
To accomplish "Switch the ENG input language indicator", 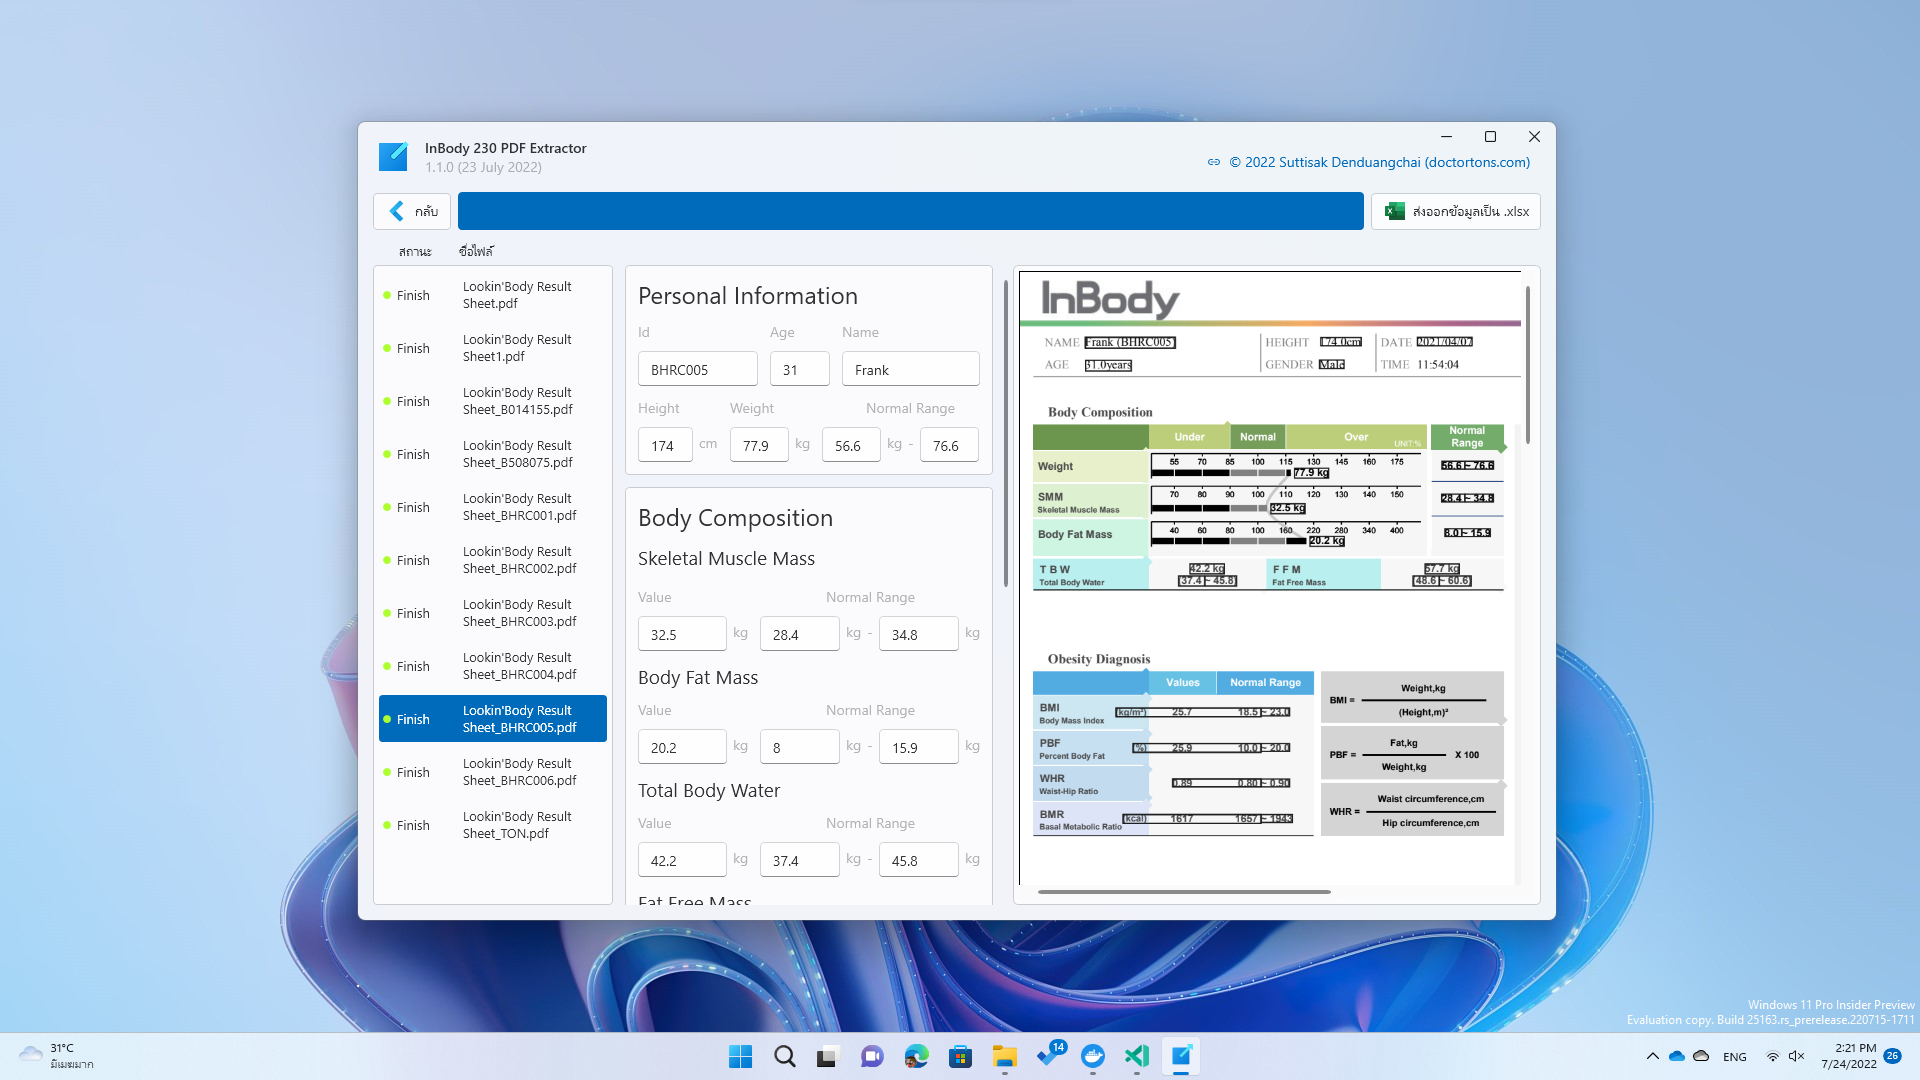I will [1735, 1056].
